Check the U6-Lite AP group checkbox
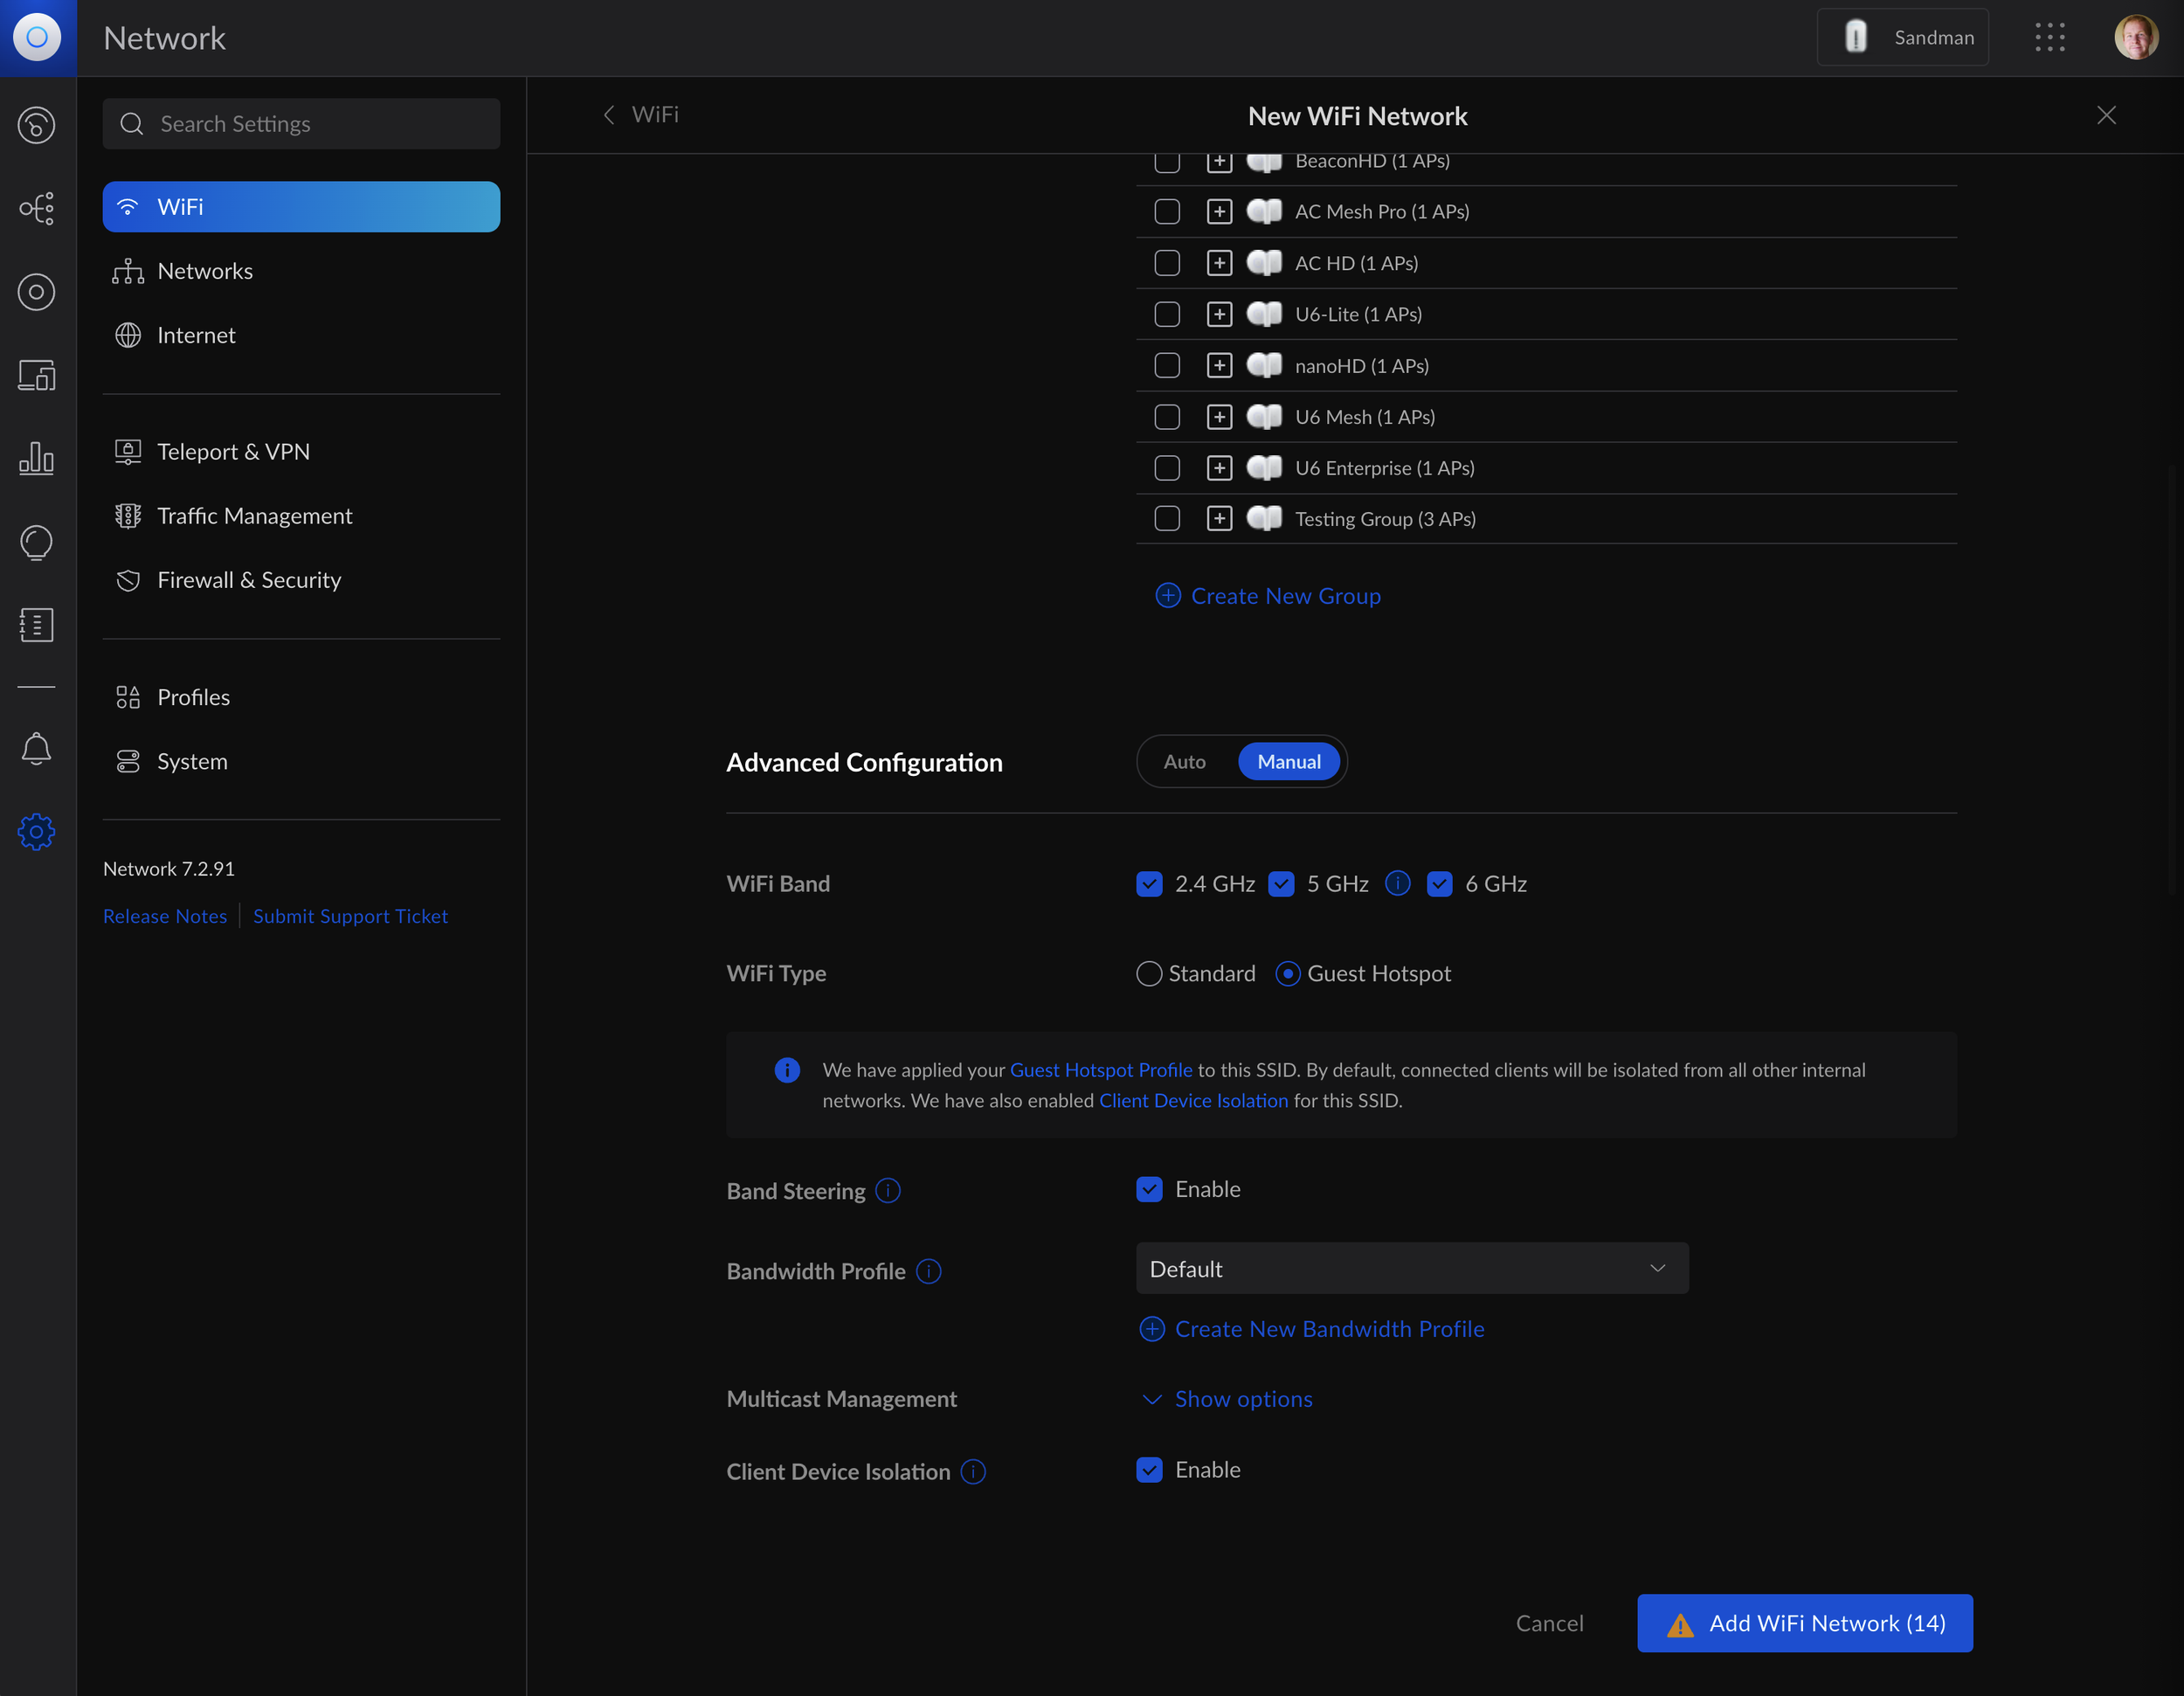 (1167, 314)
